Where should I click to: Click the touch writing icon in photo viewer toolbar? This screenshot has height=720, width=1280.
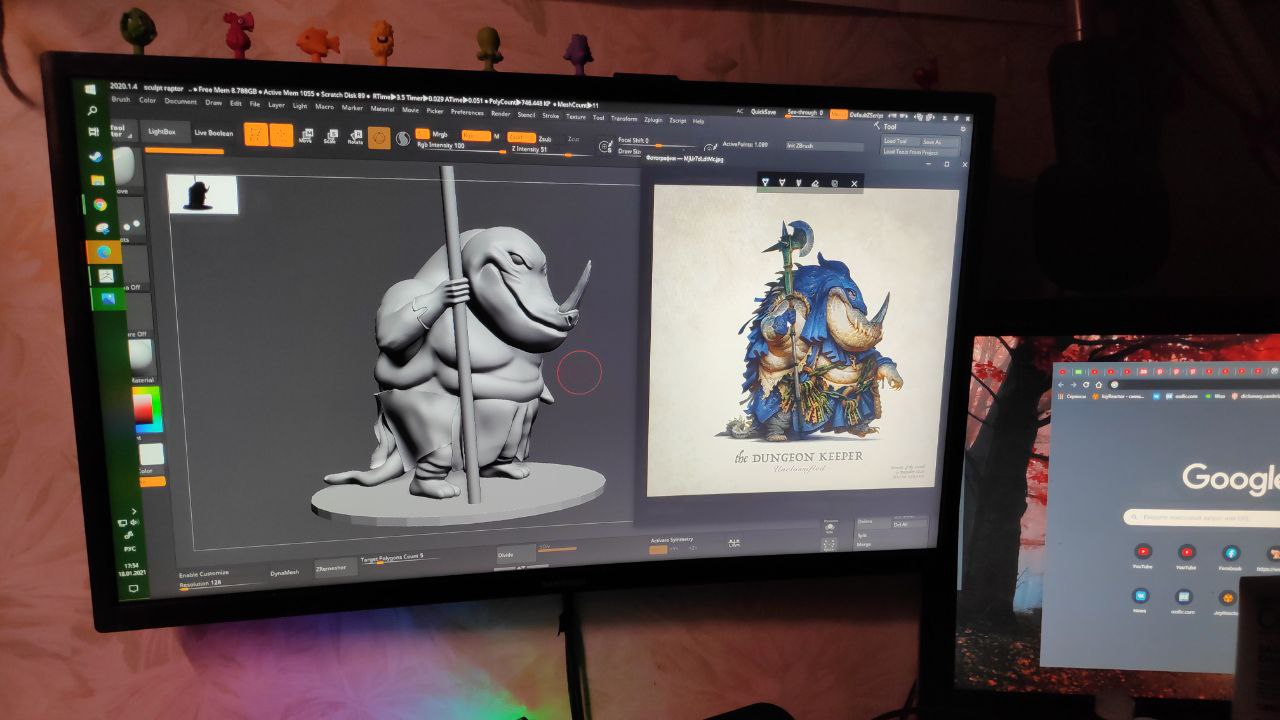834,184
